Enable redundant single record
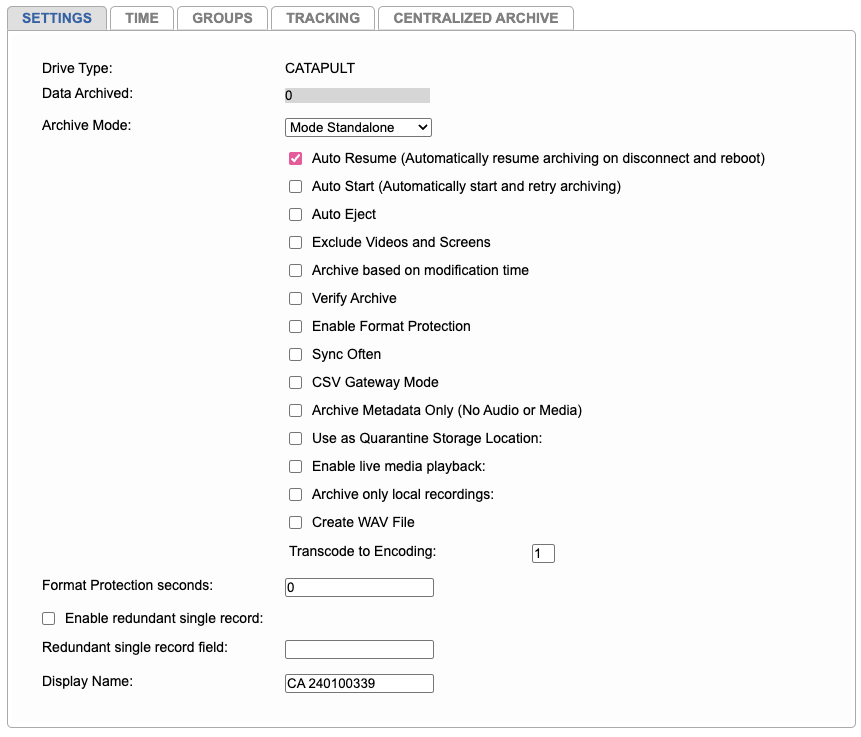The width and height of the screenshot is (861, 737). tap(48, 618)
